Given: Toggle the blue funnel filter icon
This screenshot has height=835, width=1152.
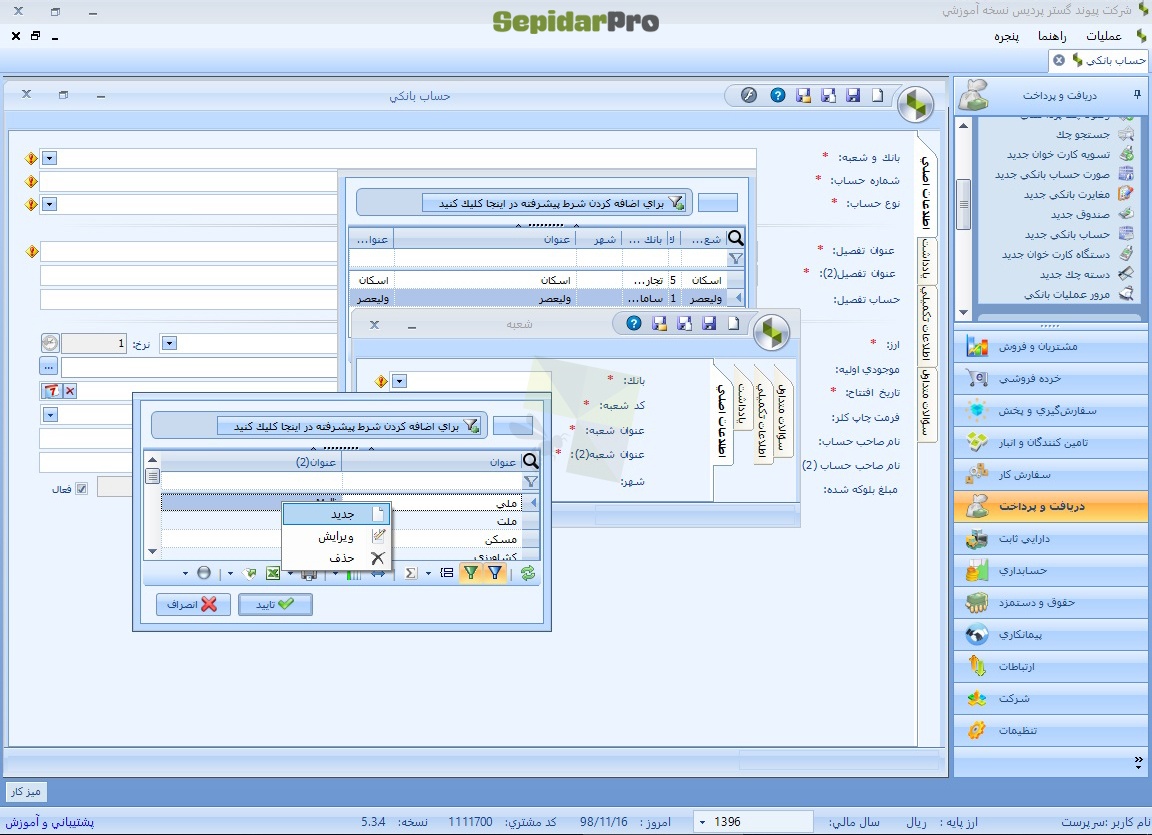Looking at the screenshot, I should pyautogui.click(x=495, y=574).
